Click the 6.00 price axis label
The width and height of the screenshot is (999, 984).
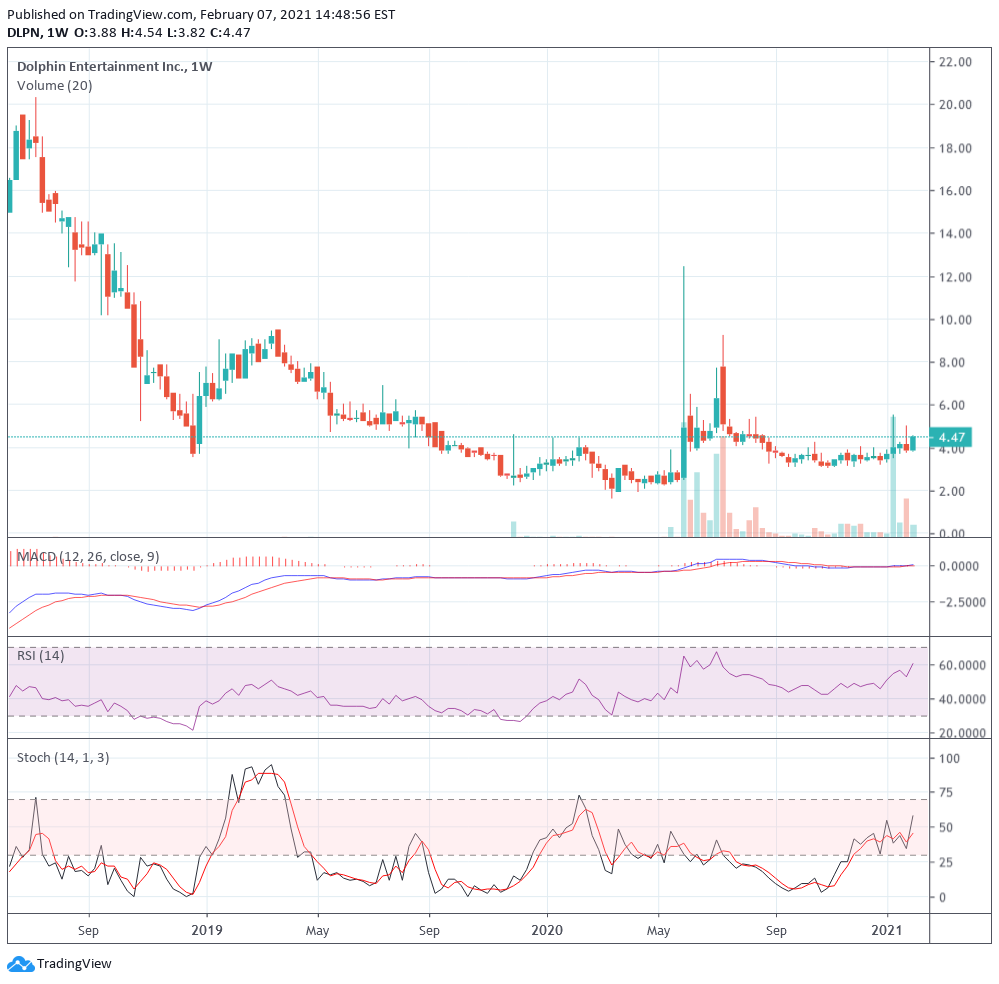coord(952,405)
